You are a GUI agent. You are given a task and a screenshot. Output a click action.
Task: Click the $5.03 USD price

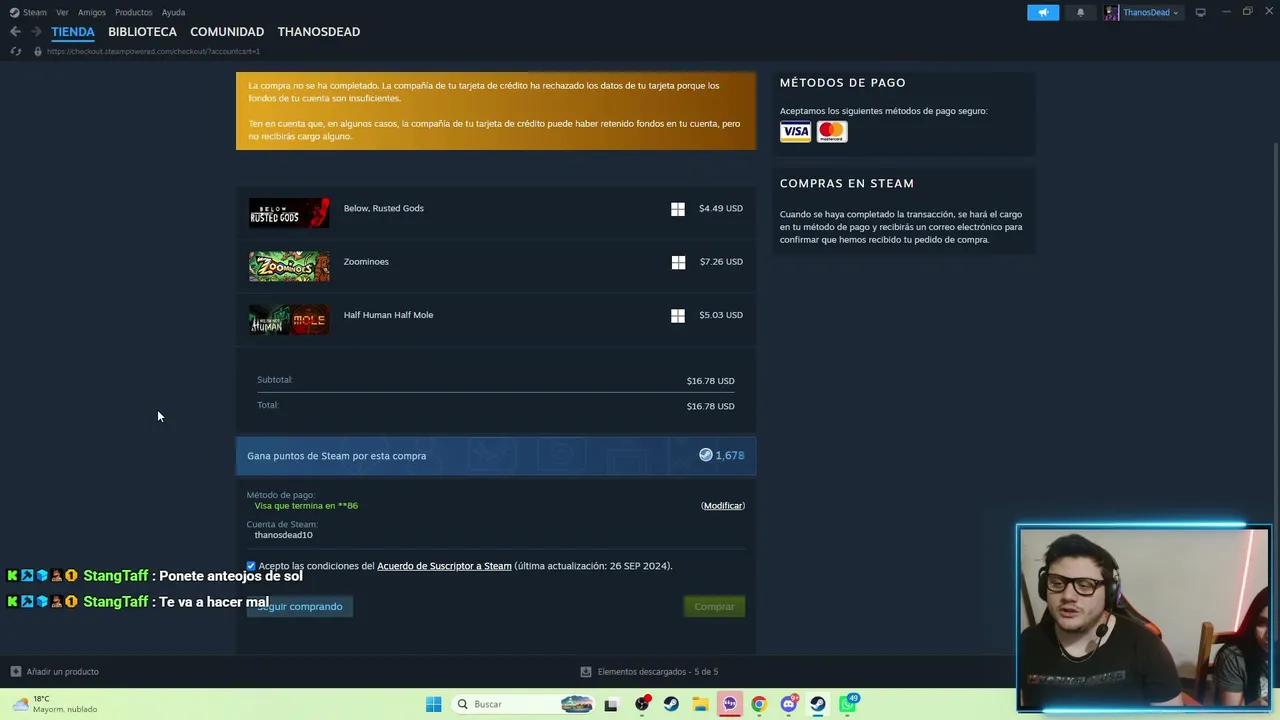721,315
